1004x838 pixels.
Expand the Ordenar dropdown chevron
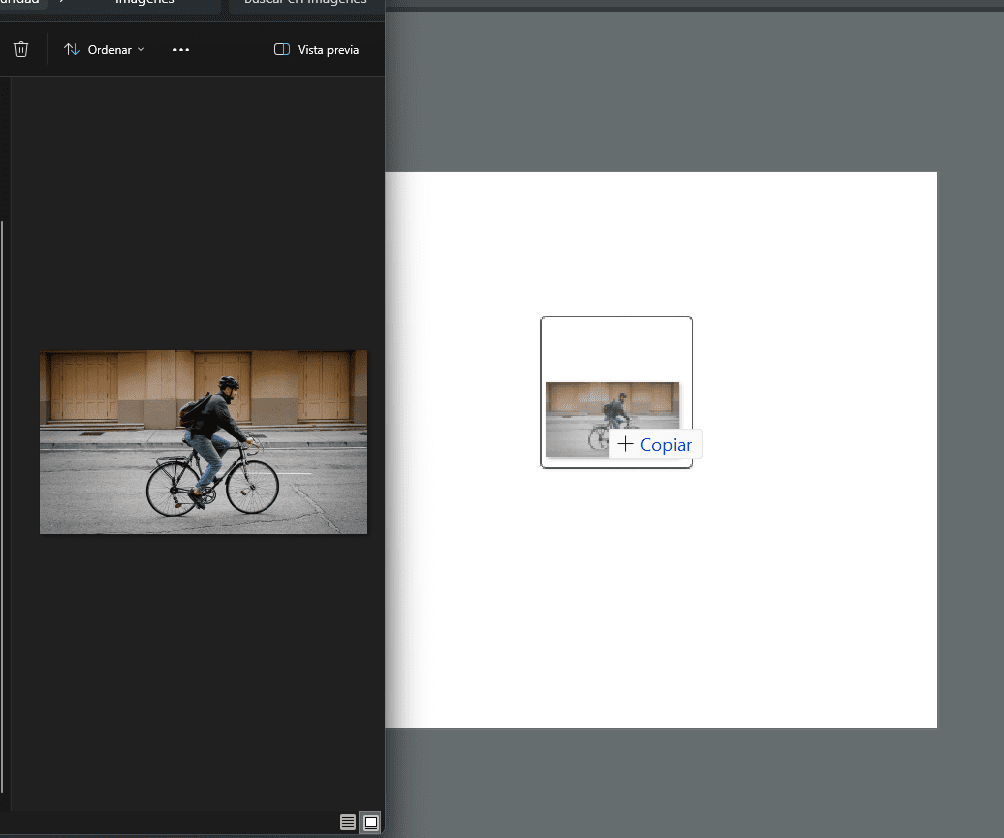pyautogui.click(x=141, y=49)
